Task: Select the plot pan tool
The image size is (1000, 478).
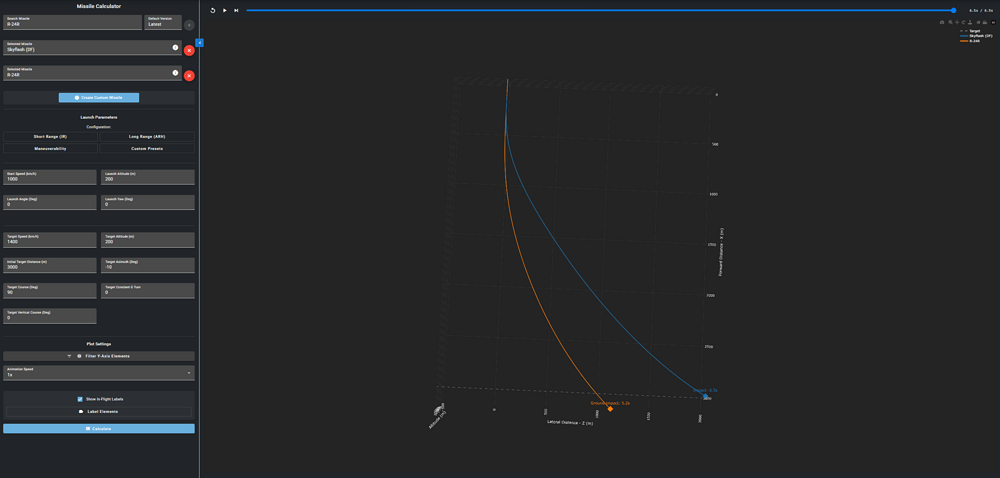Action: 957,22
